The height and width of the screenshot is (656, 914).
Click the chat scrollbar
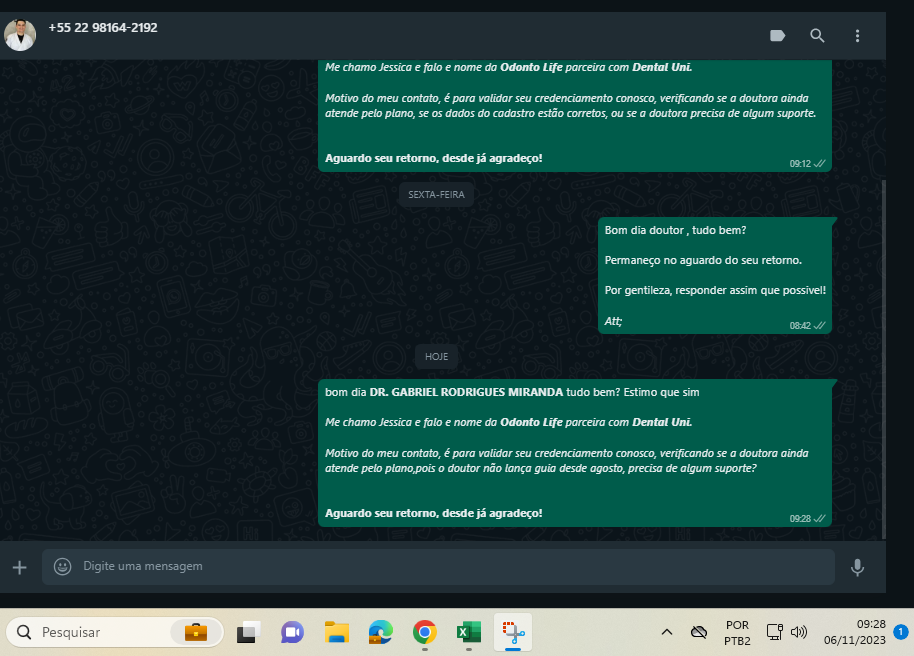point(884,359)
